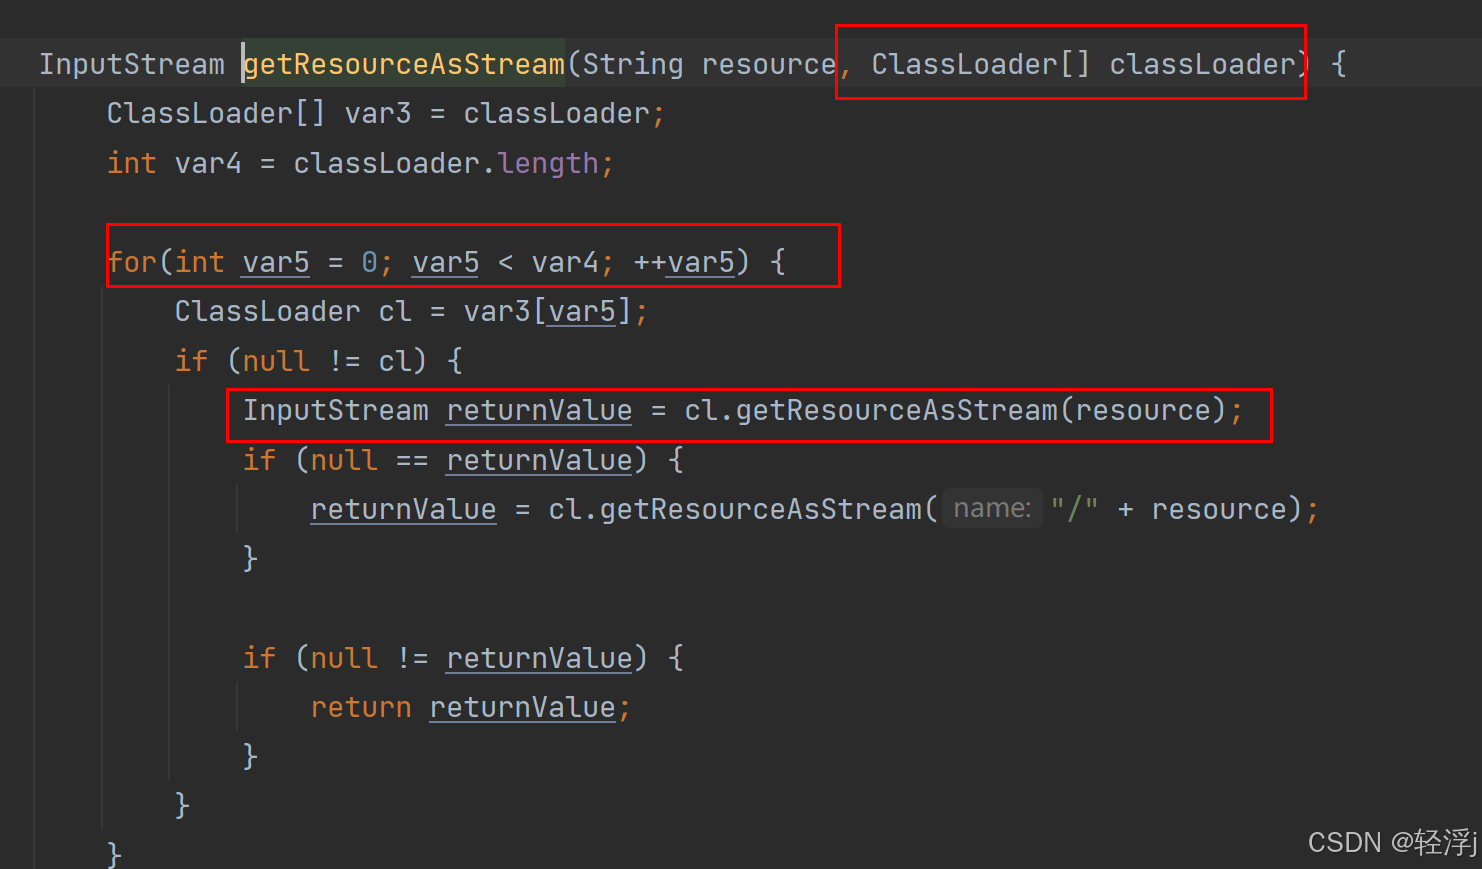
Task: Click returnValue in the InputStream returnValue declaration
Action: coord(539,410)
